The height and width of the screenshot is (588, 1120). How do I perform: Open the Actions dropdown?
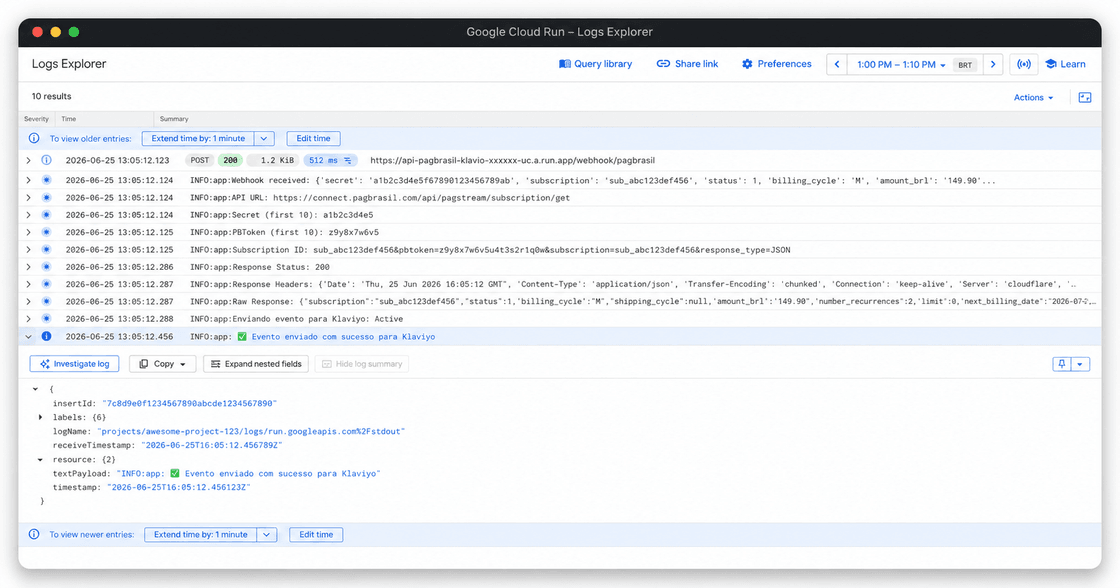pyautogui.click(x=1033, y=97)
